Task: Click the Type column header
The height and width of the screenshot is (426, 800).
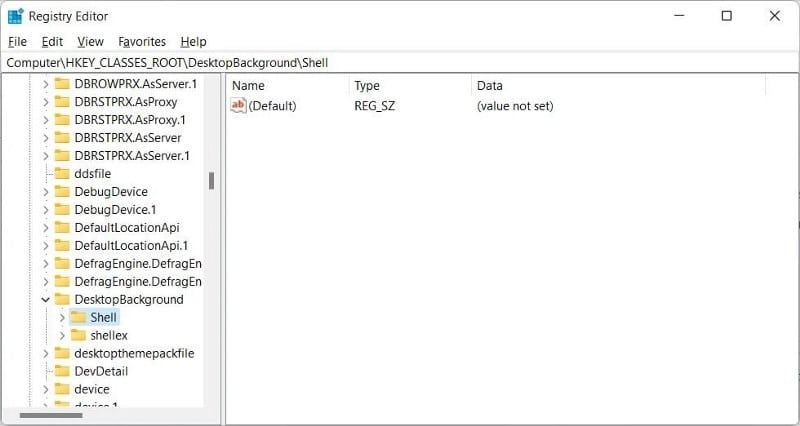Action: tap(410, 86)
